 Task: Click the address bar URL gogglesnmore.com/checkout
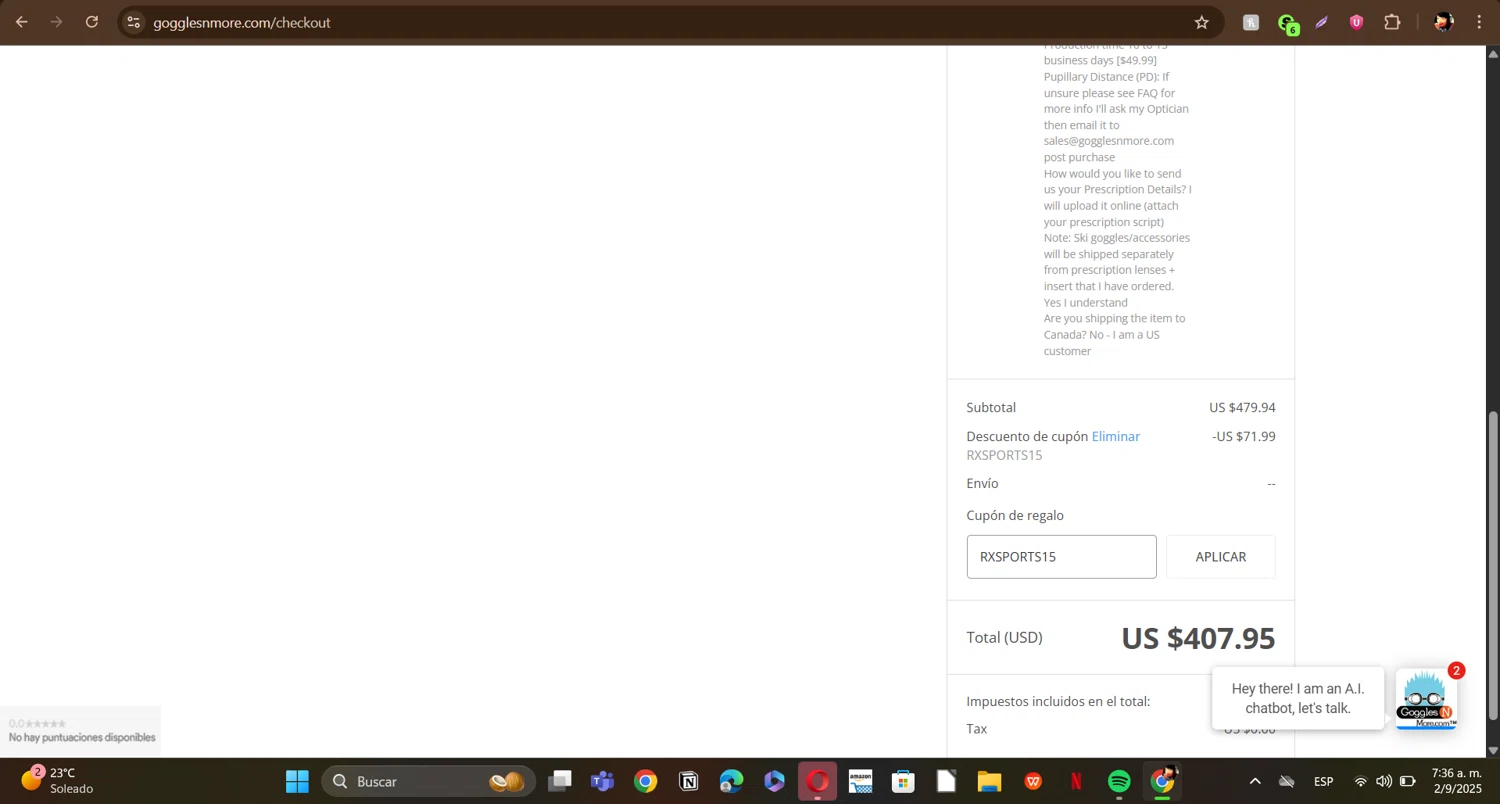point(242,22)
